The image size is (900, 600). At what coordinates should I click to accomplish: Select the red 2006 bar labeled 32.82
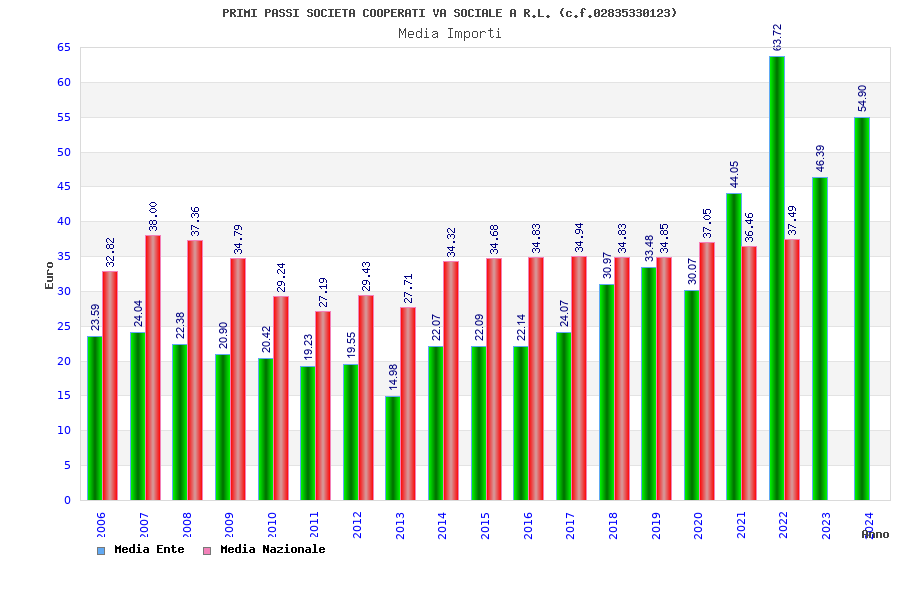(x=110, y=386)
